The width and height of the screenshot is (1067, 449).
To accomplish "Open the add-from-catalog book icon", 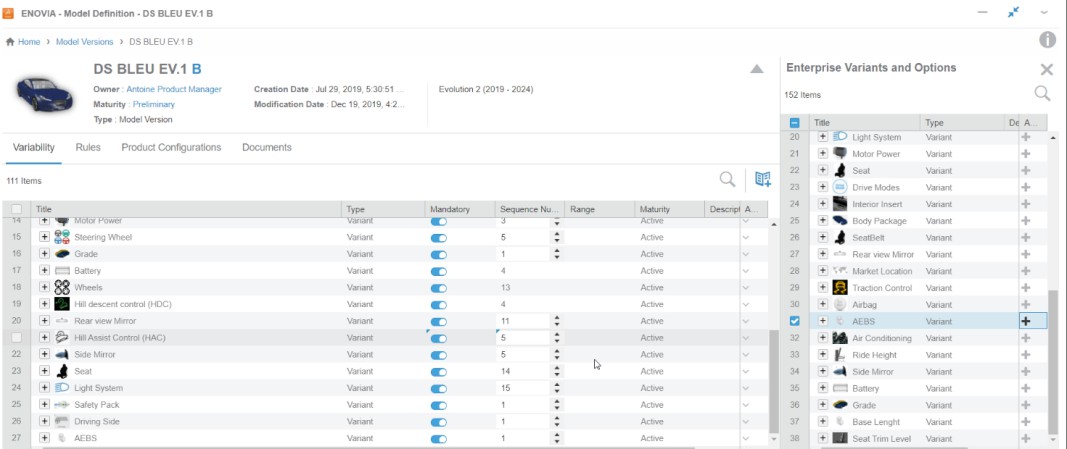I will pyautogui.click(x=763, y=179).
